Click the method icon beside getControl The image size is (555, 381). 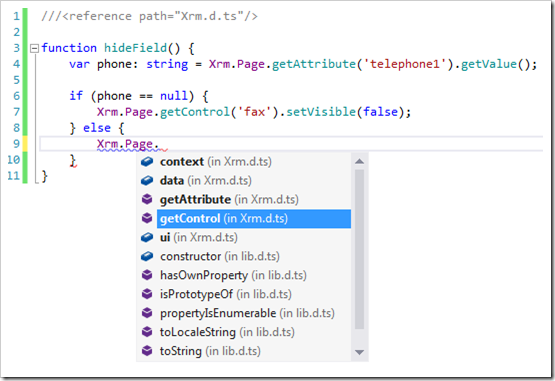(x=147, y=218)
